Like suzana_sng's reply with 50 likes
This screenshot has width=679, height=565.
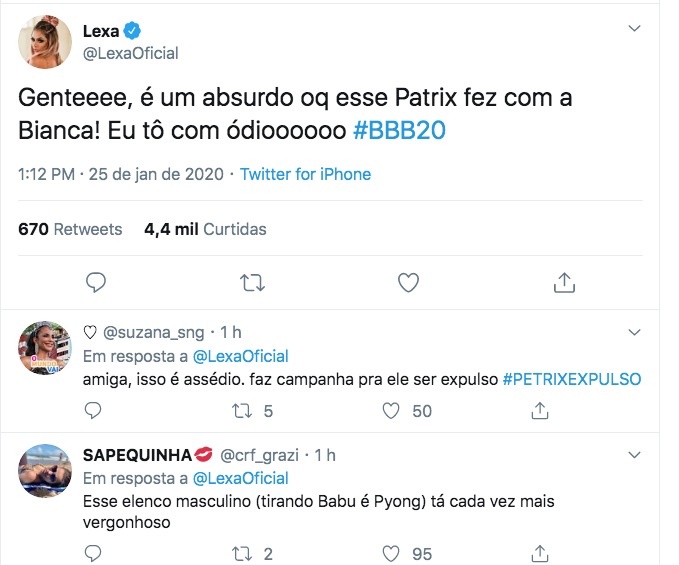point(393,410)
